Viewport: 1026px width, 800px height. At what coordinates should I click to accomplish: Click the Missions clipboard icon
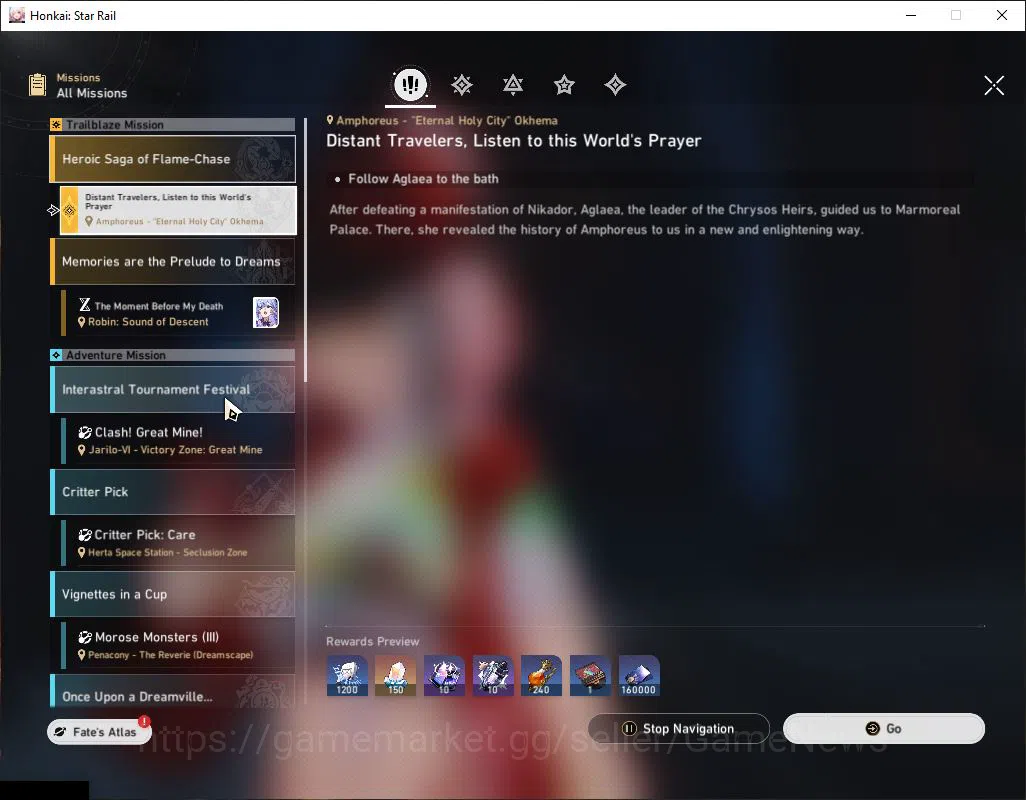[37, 85]
